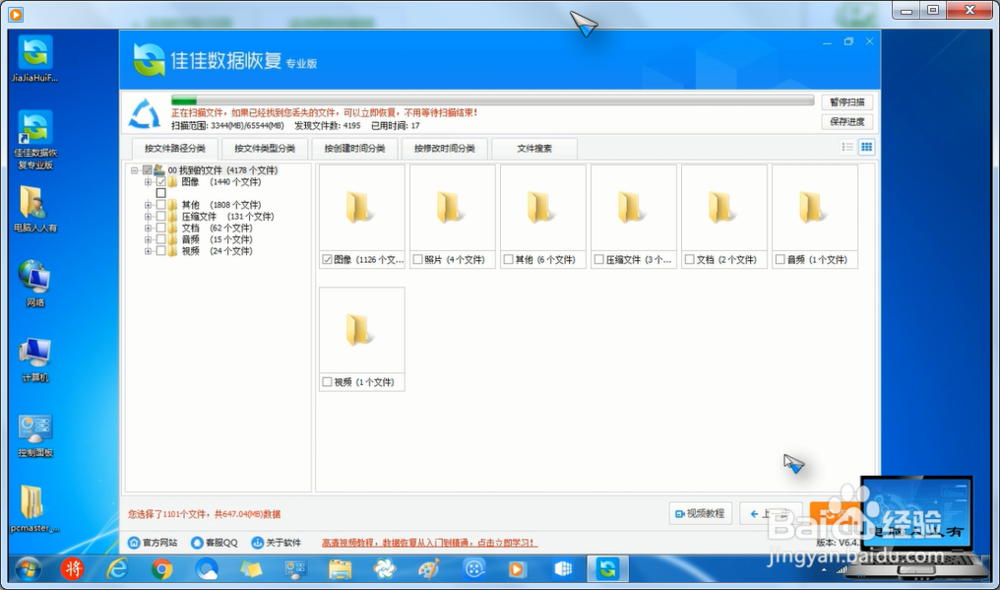Check the 照片 (4个文件) checkbox

418,260
